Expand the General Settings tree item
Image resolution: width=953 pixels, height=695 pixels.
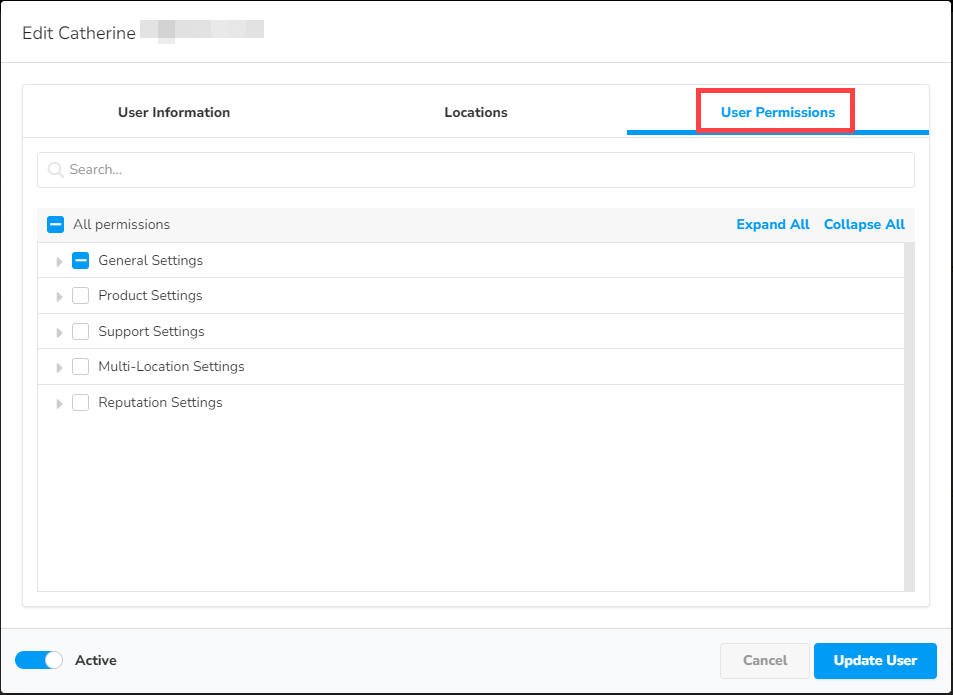59,260
